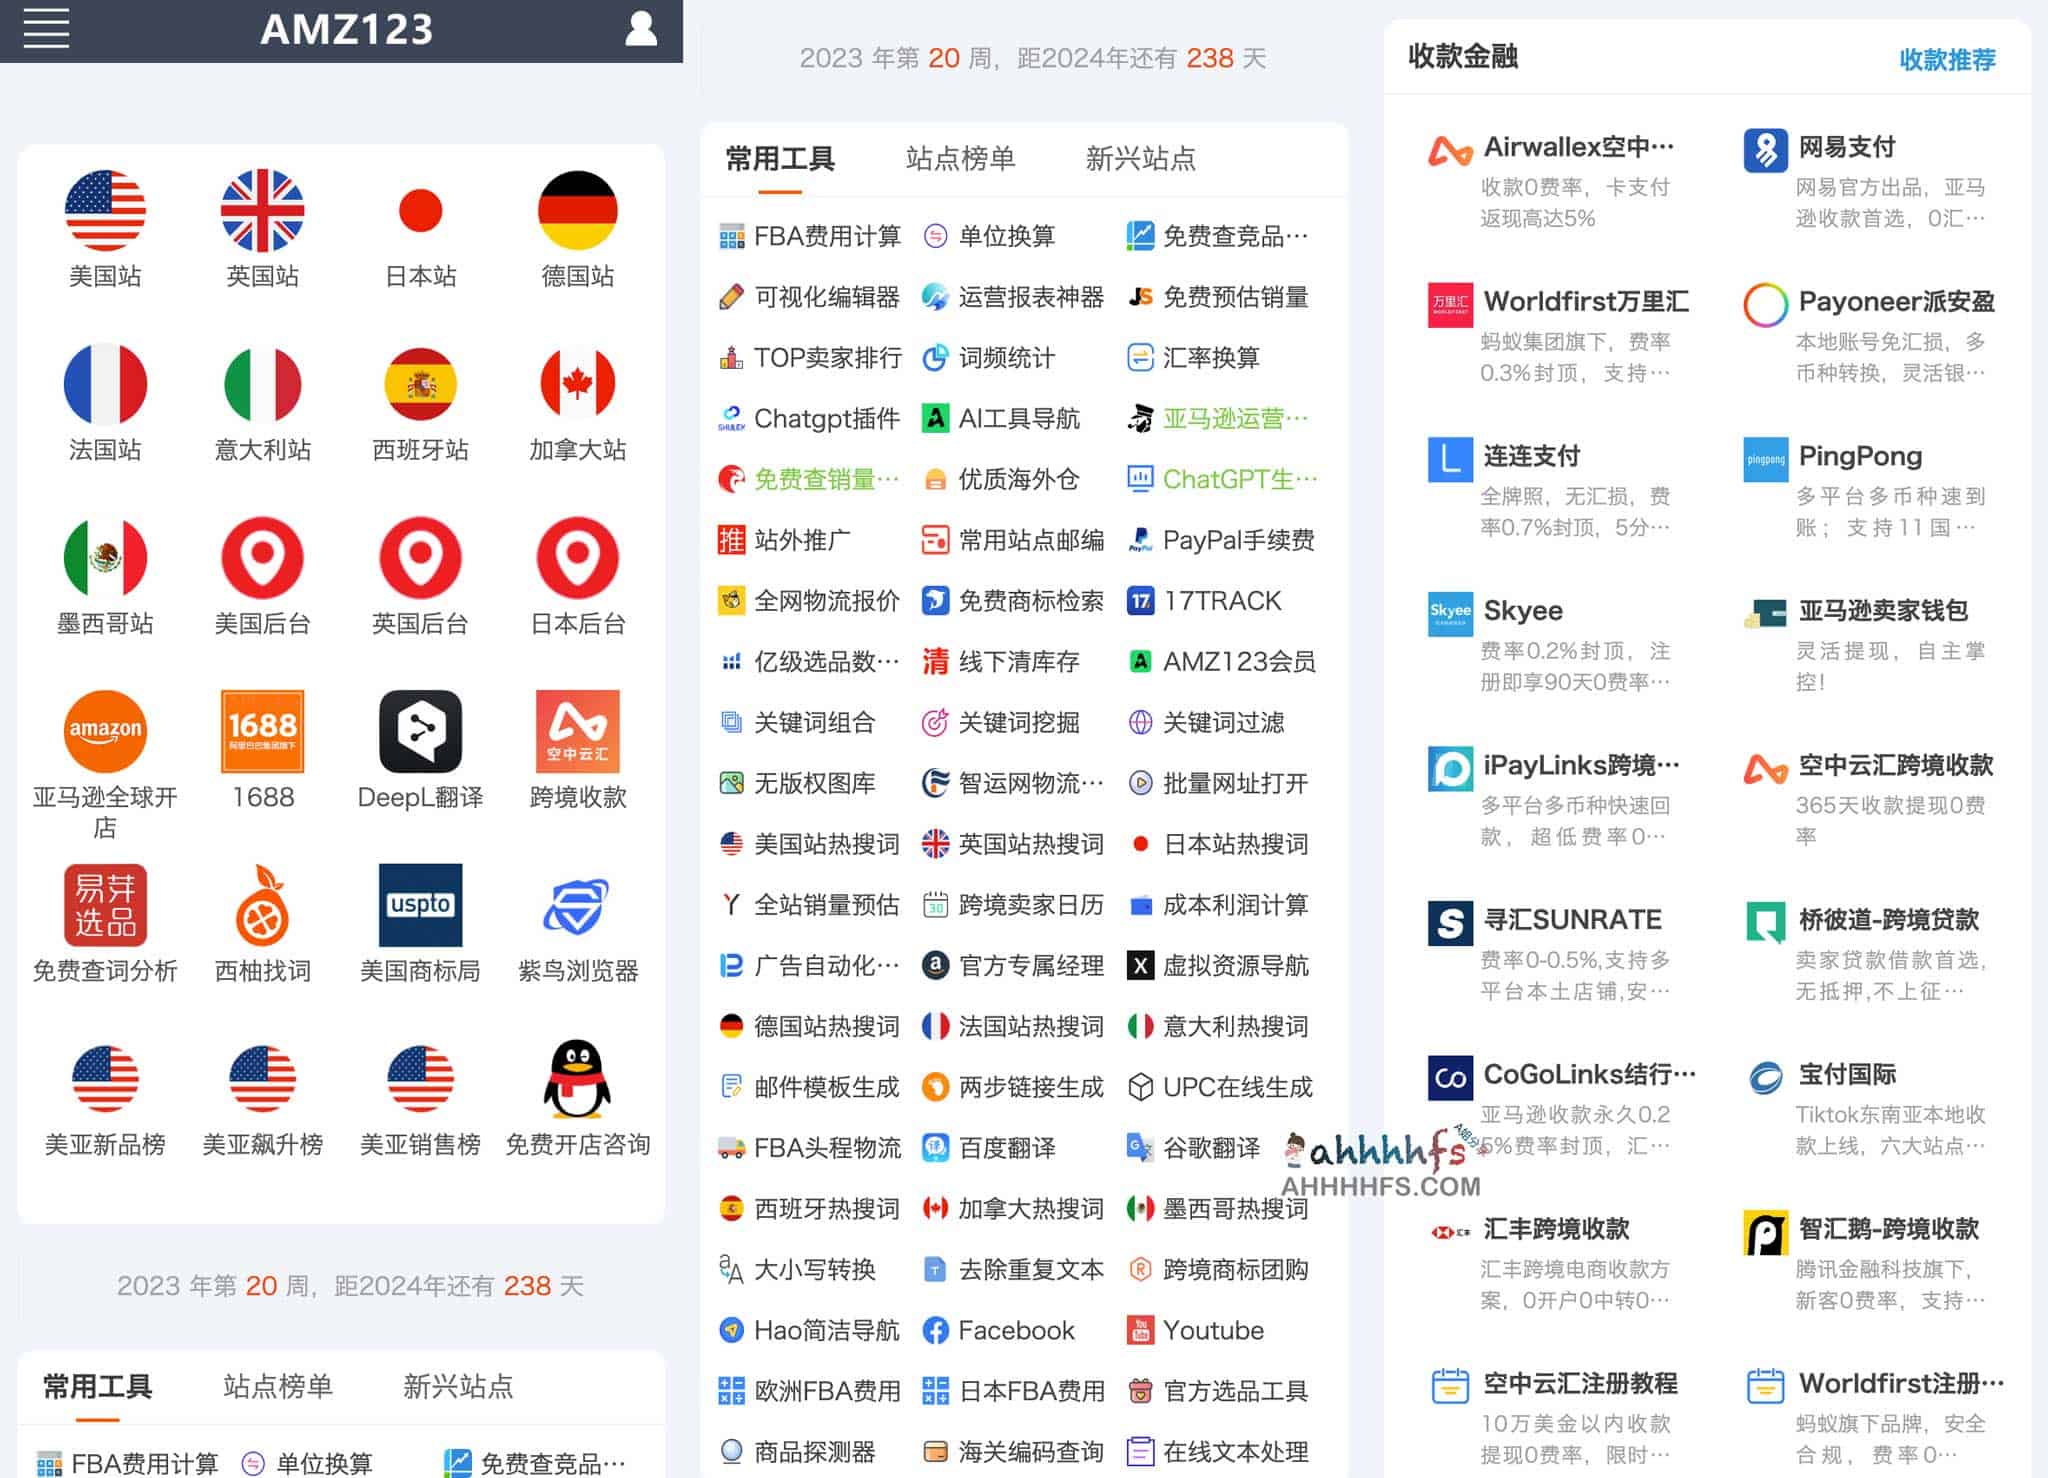Open the Airwallex空中云汇 payment entry
The height and width of the screenshot is (1478, 2048).
1560,147
